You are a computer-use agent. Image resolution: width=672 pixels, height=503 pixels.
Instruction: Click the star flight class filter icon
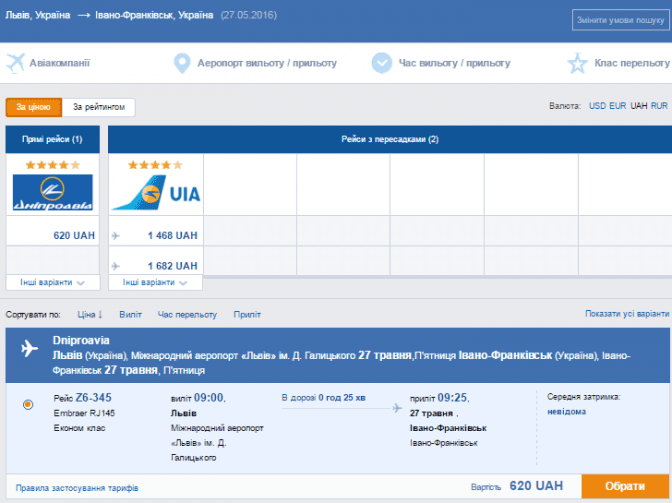pyautogui.click(x=577, y=63)
